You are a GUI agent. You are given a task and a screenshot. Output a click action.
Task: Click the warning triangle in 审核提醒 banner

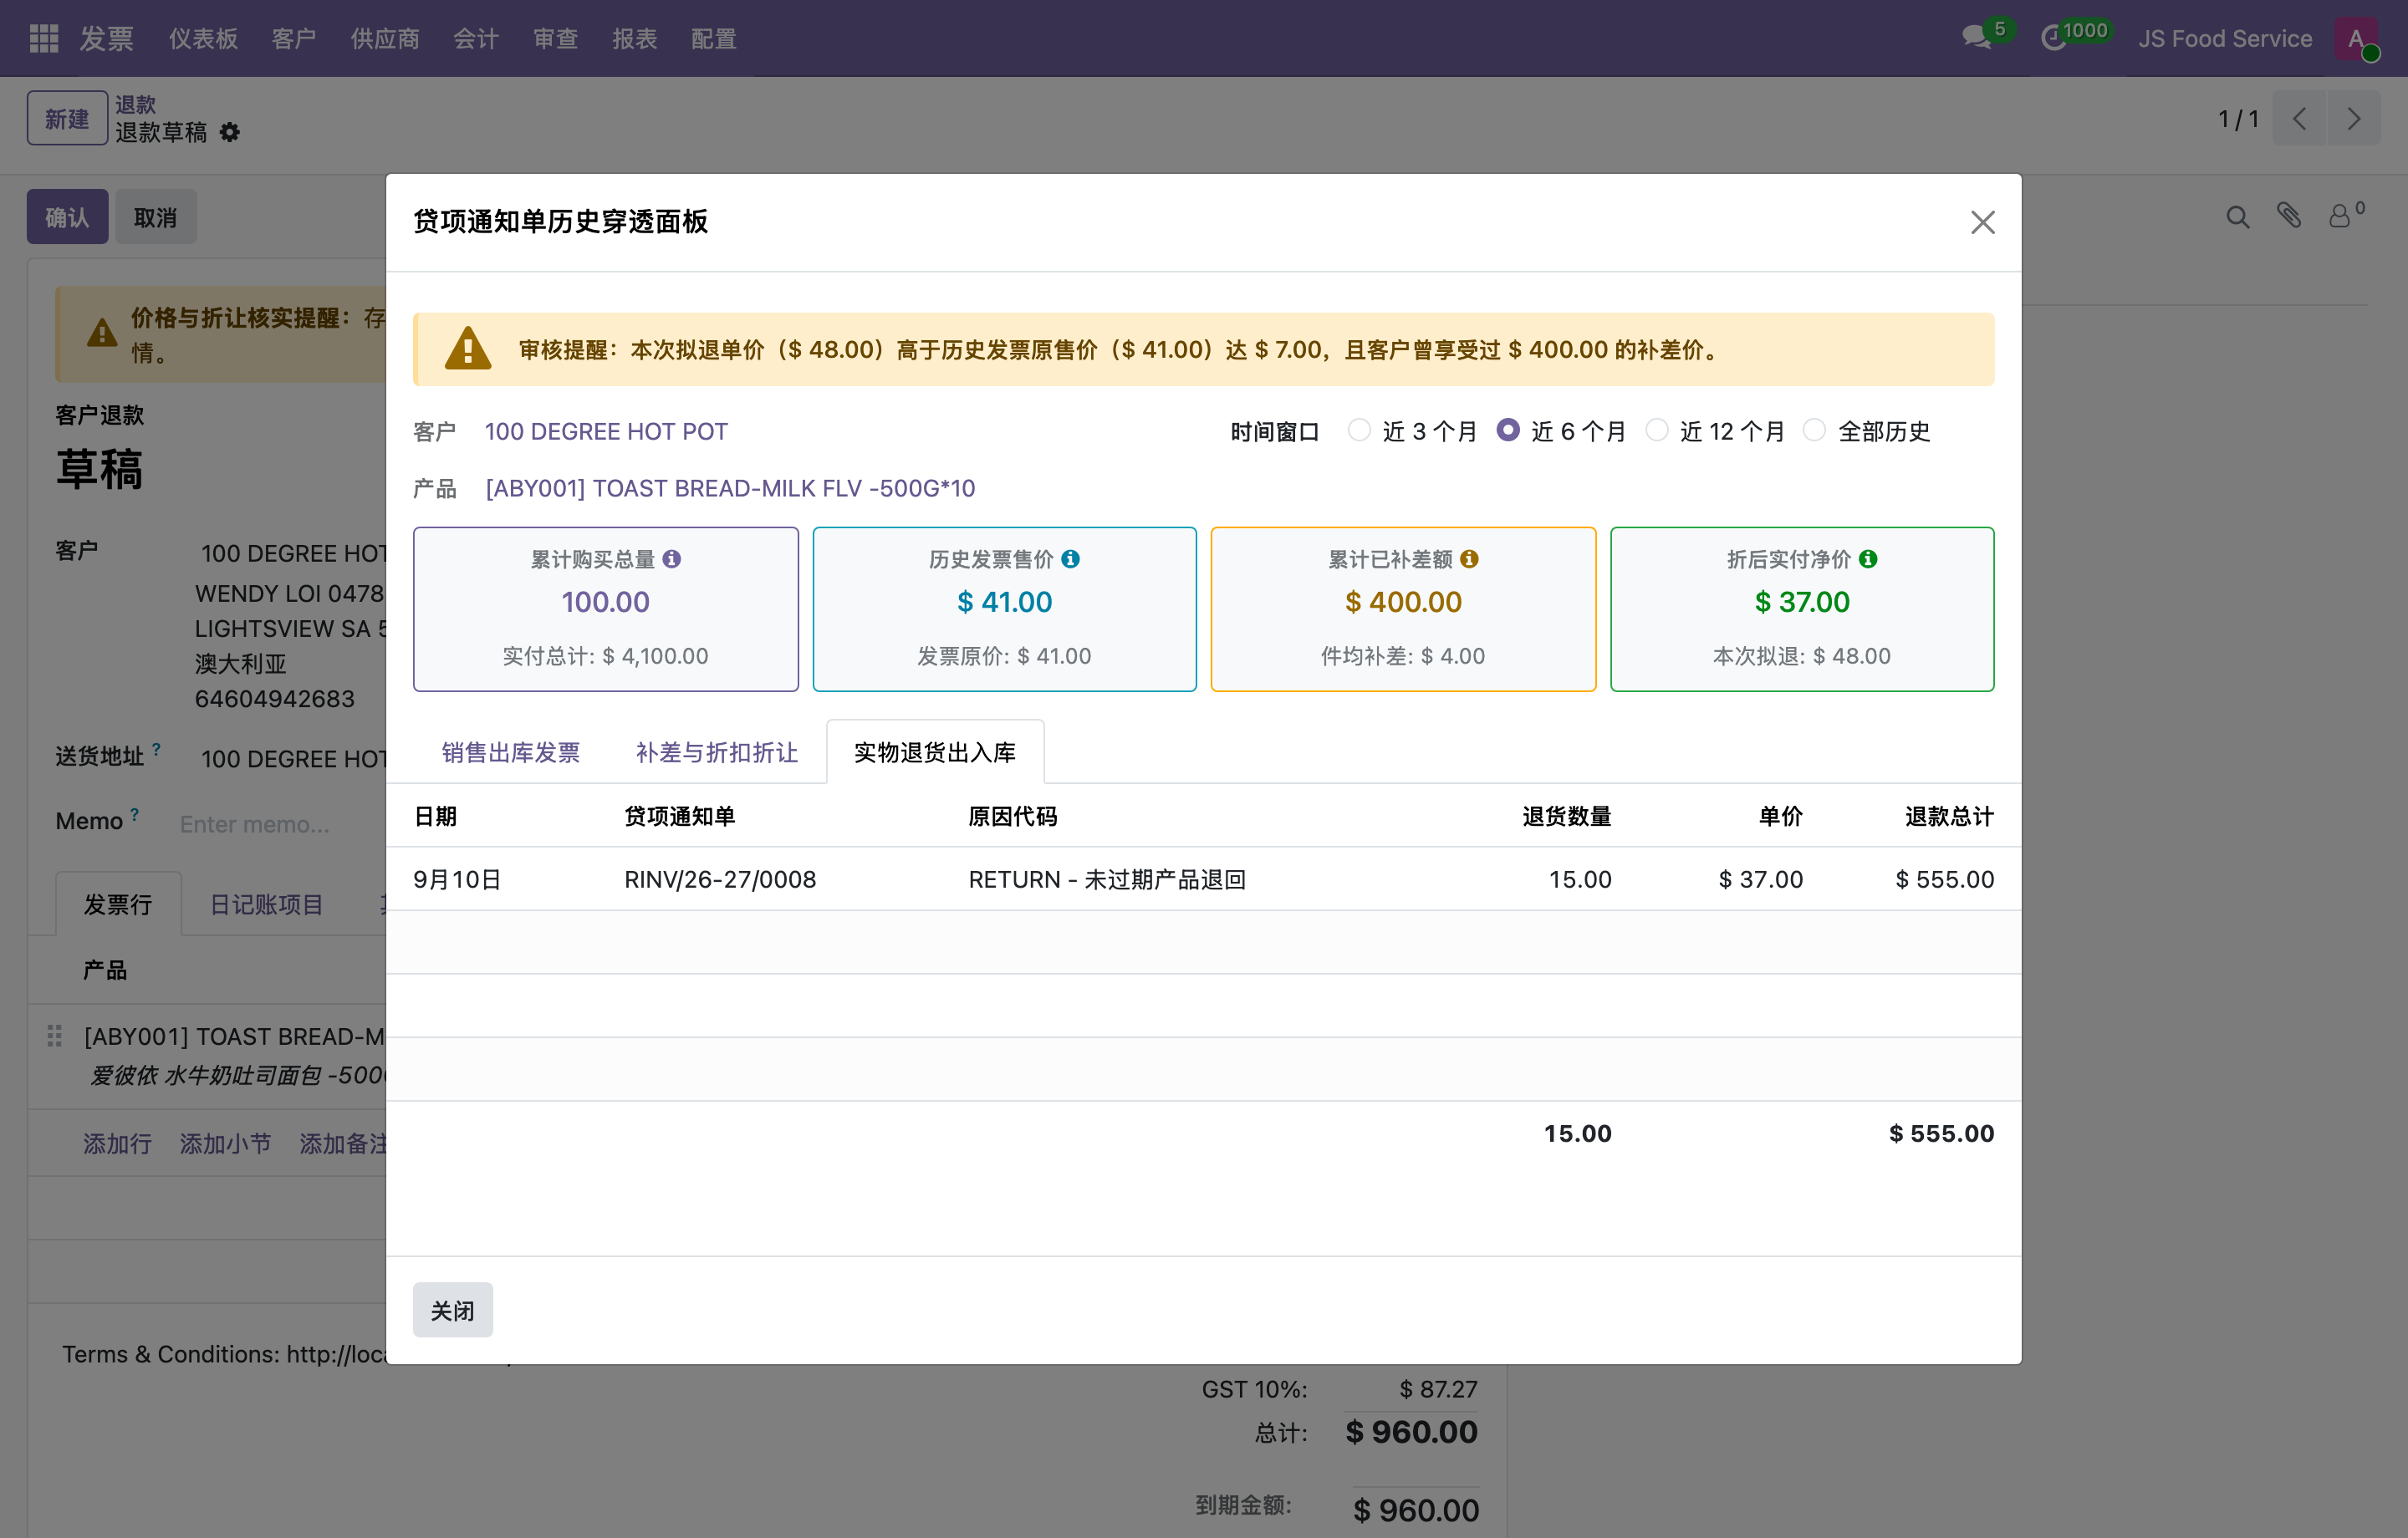point(468,349)
